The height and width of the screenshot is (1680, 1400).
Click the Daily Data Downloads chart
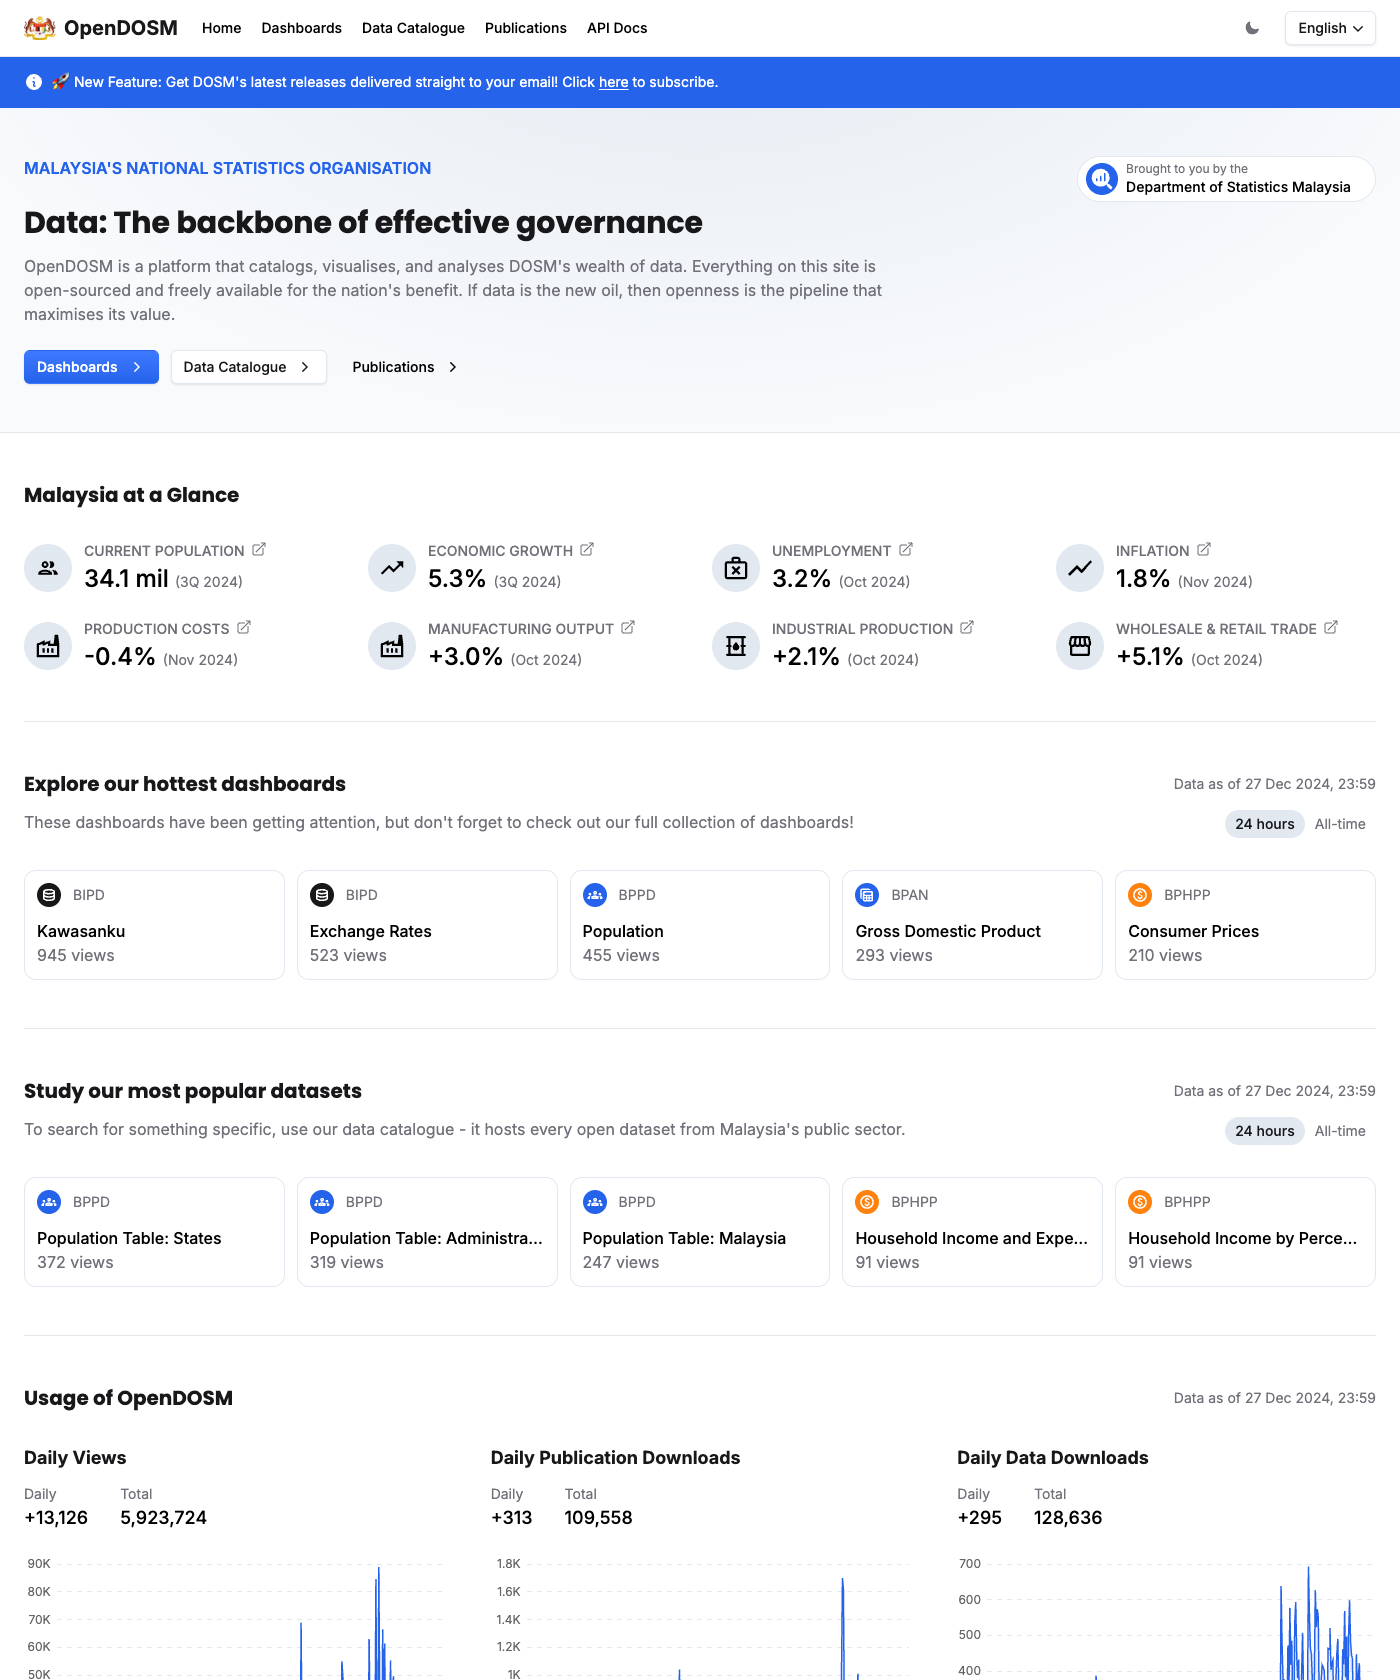(x=1166, y=1618)
